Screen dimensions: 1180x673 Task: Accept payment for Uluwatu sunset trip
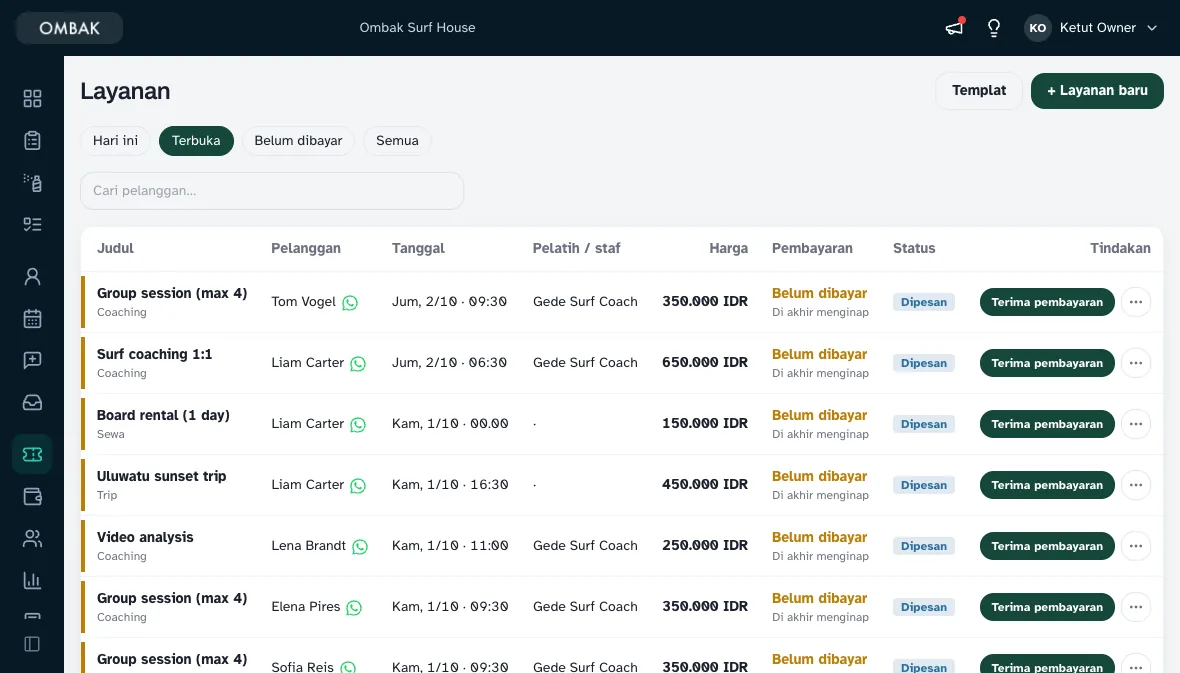click(x=1047, y=485)
